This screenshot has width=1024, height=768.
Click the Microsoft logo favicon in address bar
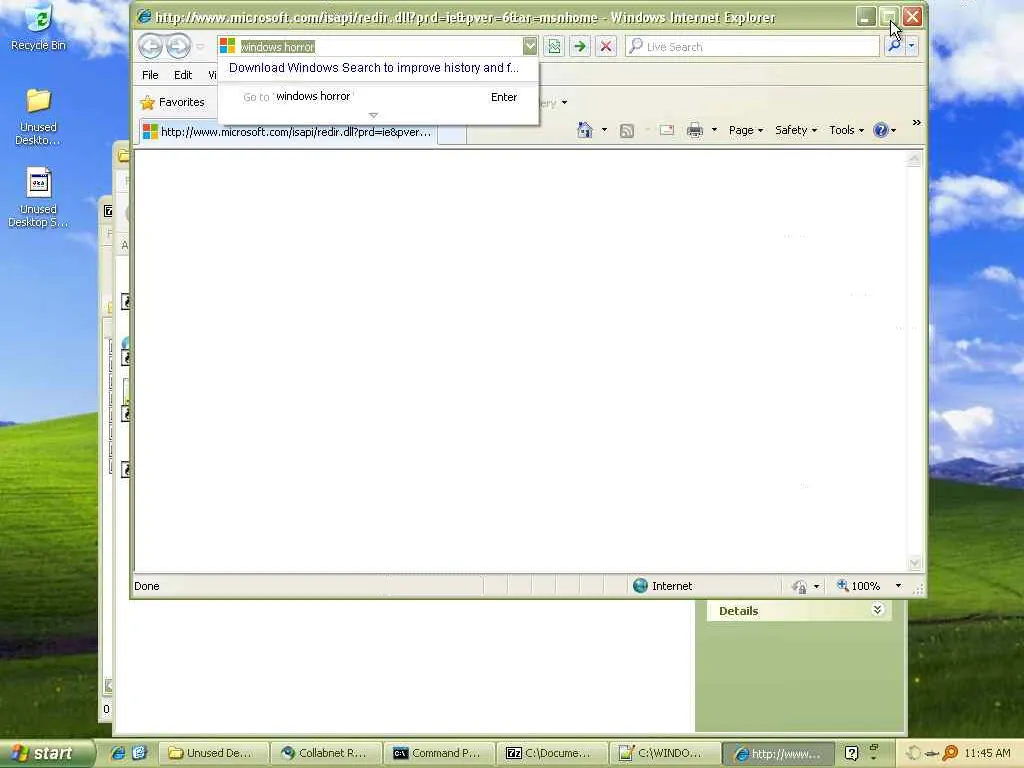pos(227,46)
